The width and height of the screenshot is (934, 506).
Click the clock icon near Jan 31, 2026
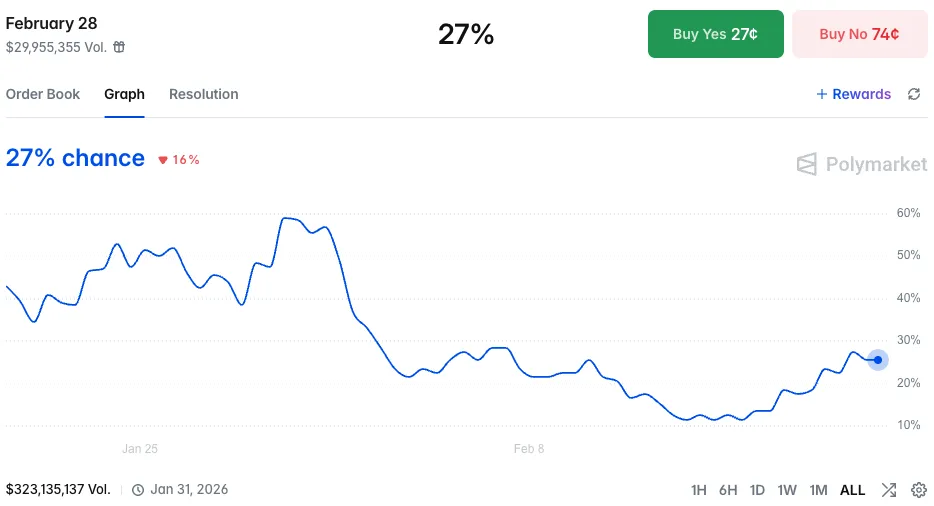pos(138,490)
